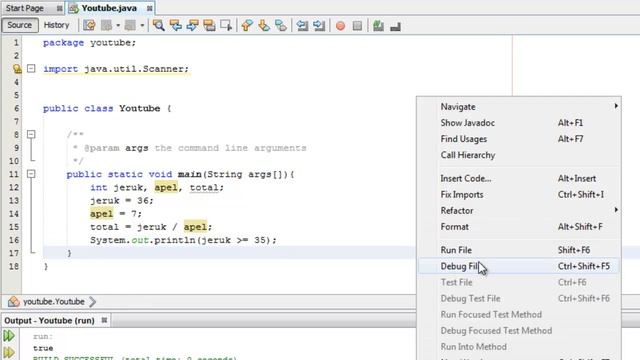Click youtube.Youtube breadcrumb
The width and height of the screenshot is (640, 360).
tap(54, 302)
